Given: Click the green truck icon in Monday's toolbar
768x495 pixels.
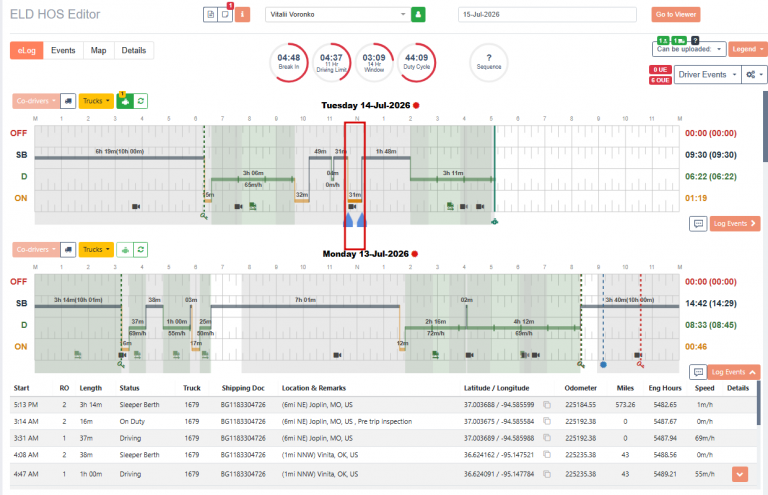Looking at the screenshot, I should pyautogui.click(x=125, y=250).
